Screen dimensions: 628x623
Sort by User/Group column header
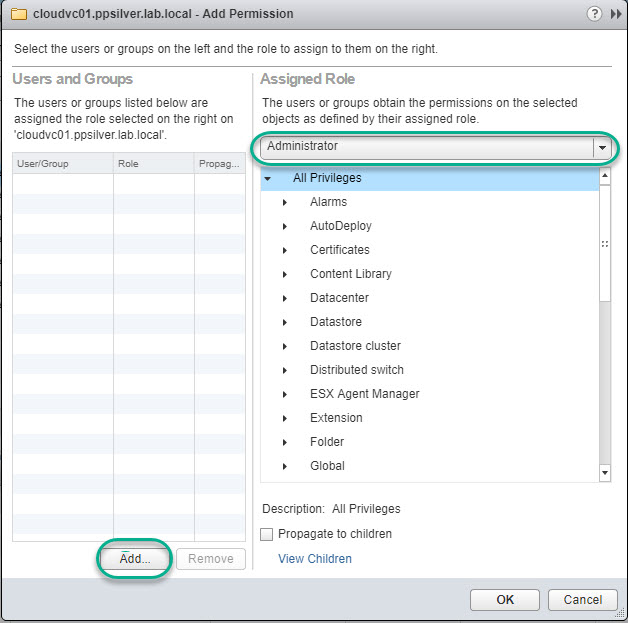click(x=63, y=163)
